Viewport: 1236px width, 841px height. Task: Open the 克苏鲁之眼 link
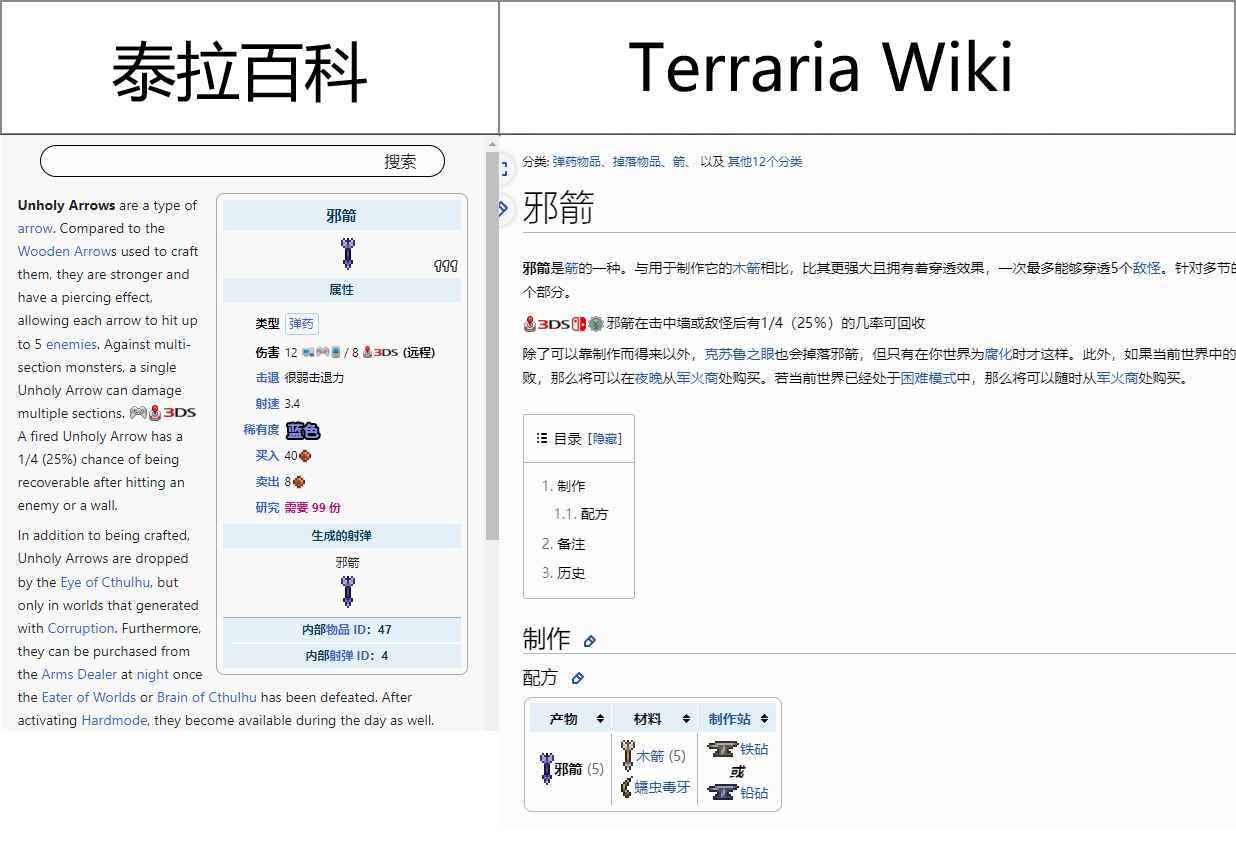[x=739, y=354]
